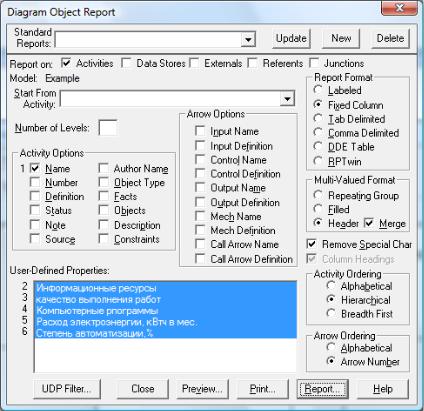Enable the Junctions checkbox
Viewport: 424px width, 411px height.
[x=314, y=63]
